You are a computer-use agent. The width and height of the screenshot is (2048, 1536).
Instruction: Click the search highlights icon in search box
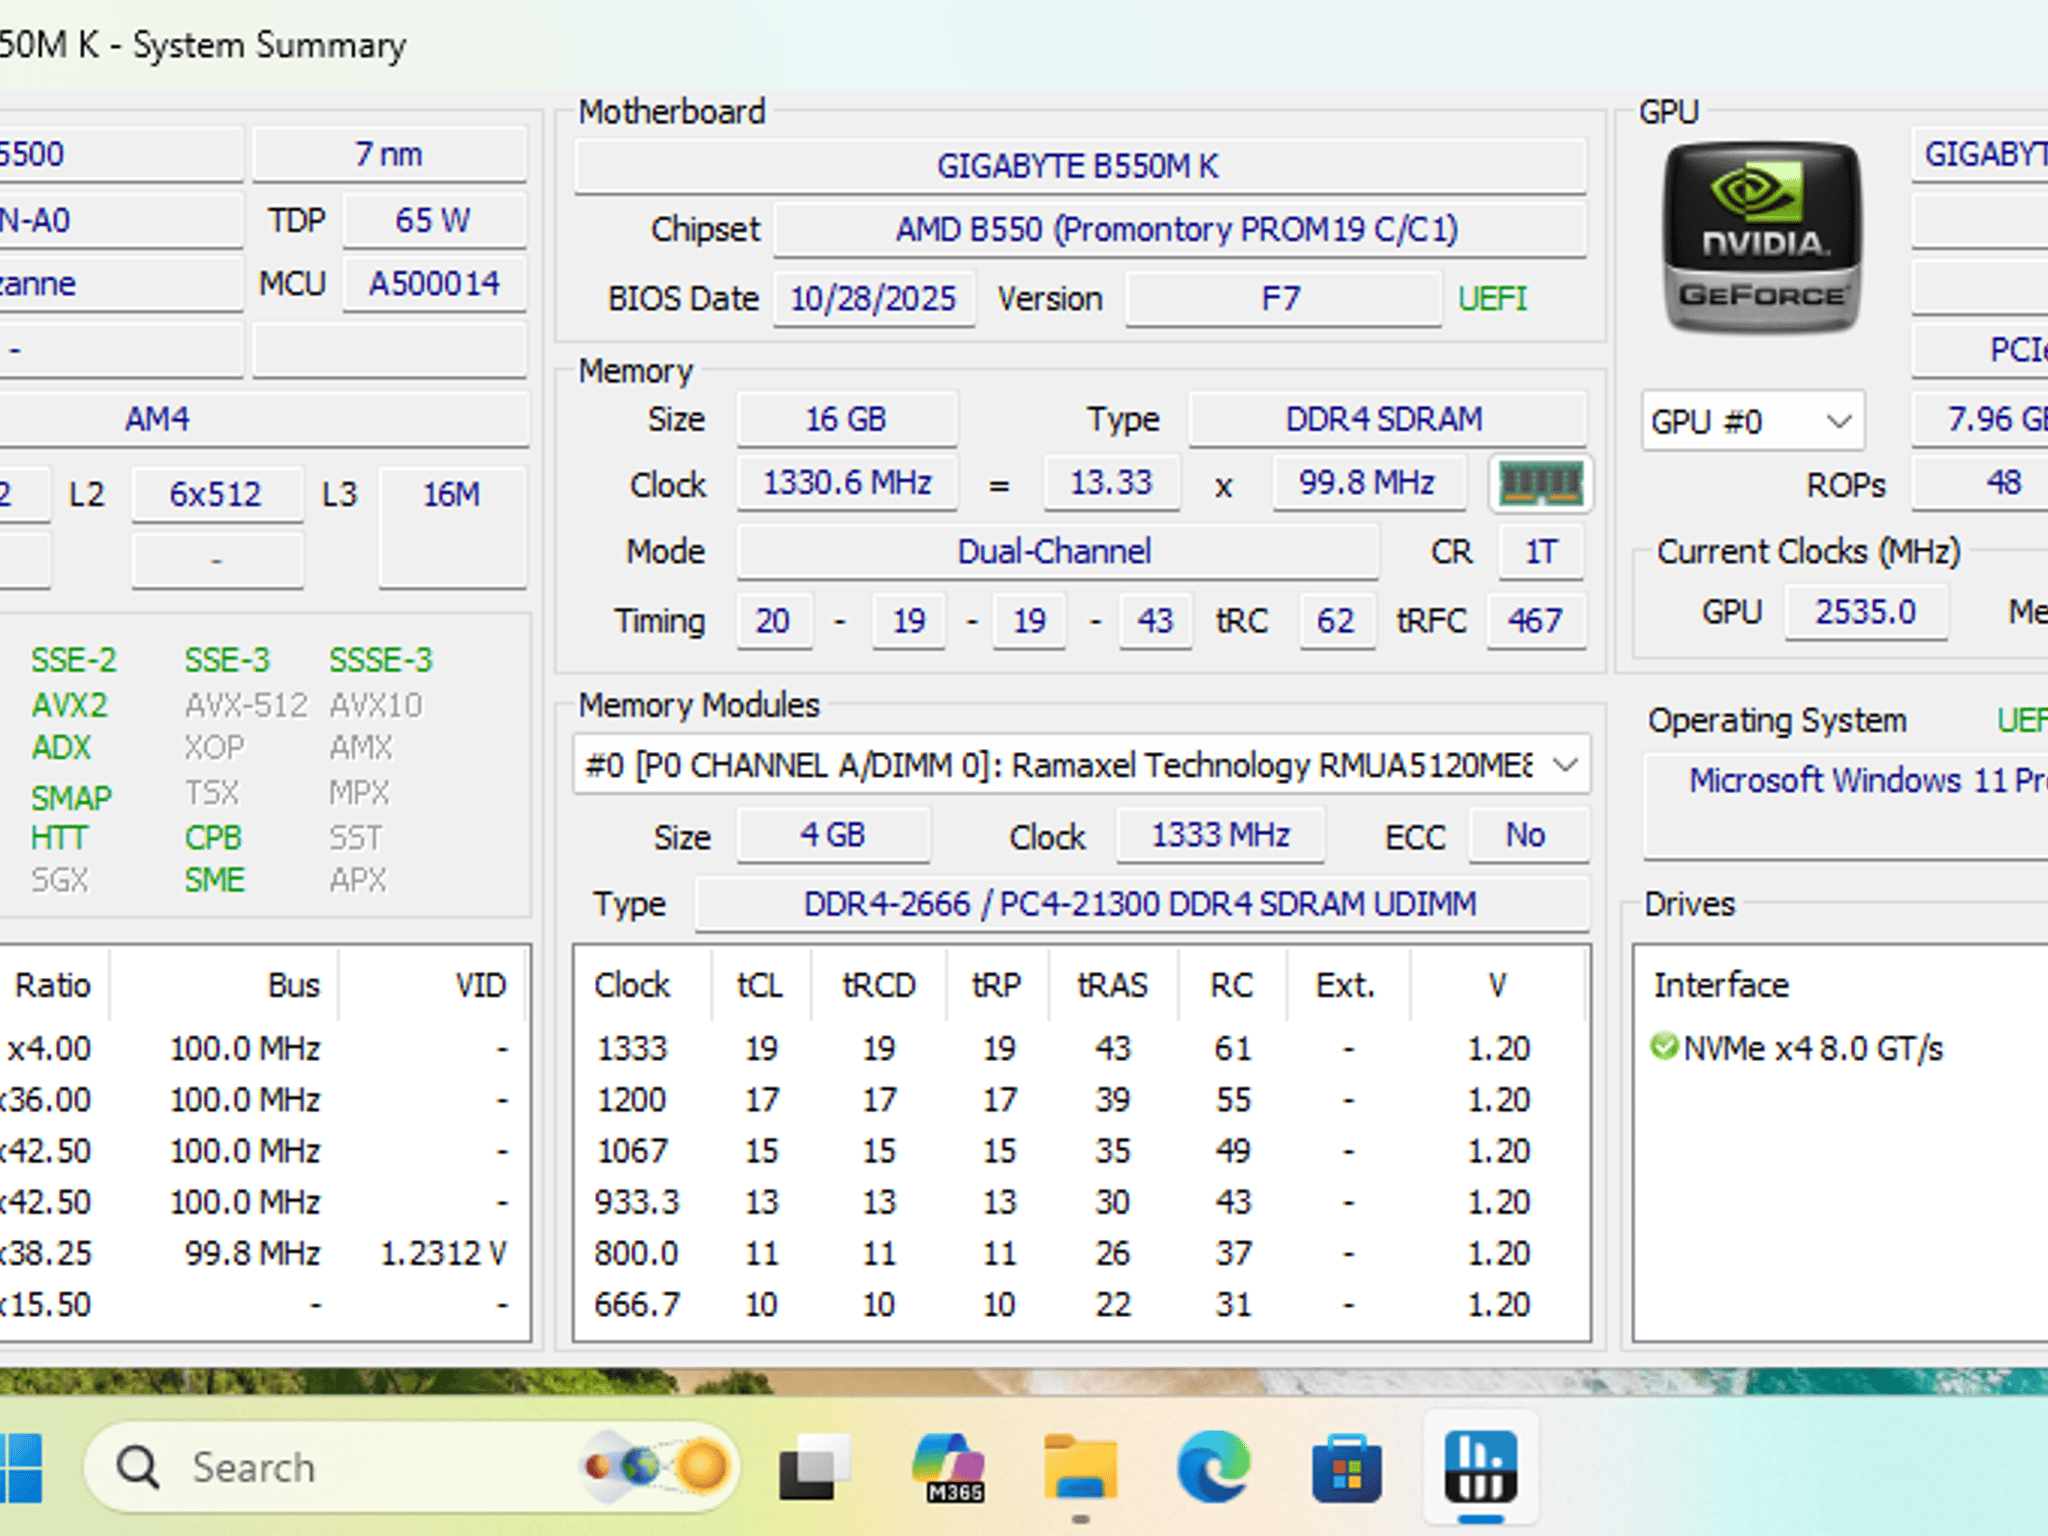pyautogui.click(x=657, y=1467)
